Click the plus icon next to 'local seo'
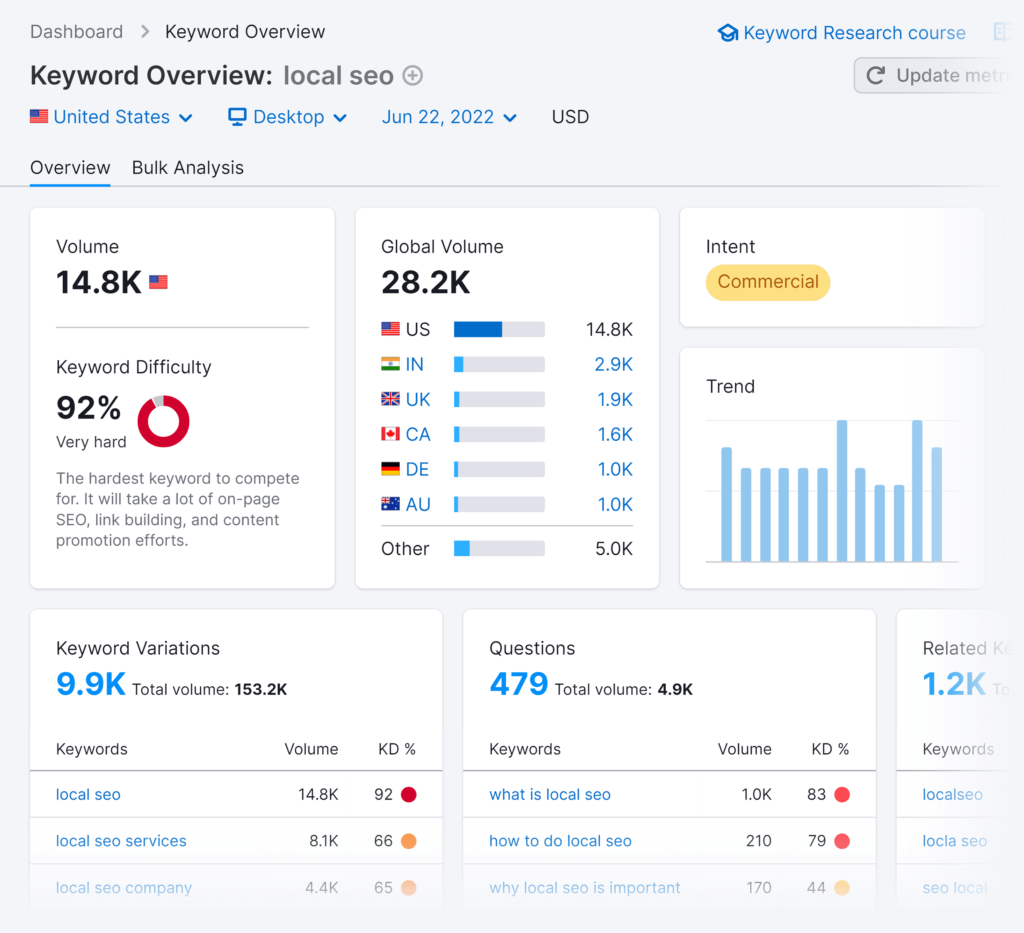This screenshot has width=1024, height=933. pyautogui.click(x=411, y=75)
